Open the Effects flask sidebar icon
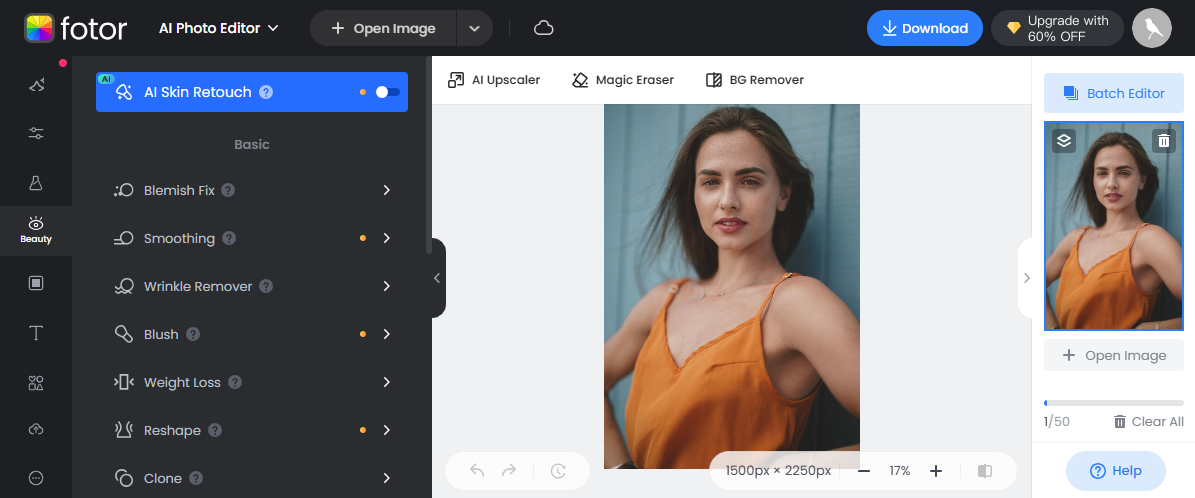Viewport: 1195px width, 498px height. (x=36, y=183)
